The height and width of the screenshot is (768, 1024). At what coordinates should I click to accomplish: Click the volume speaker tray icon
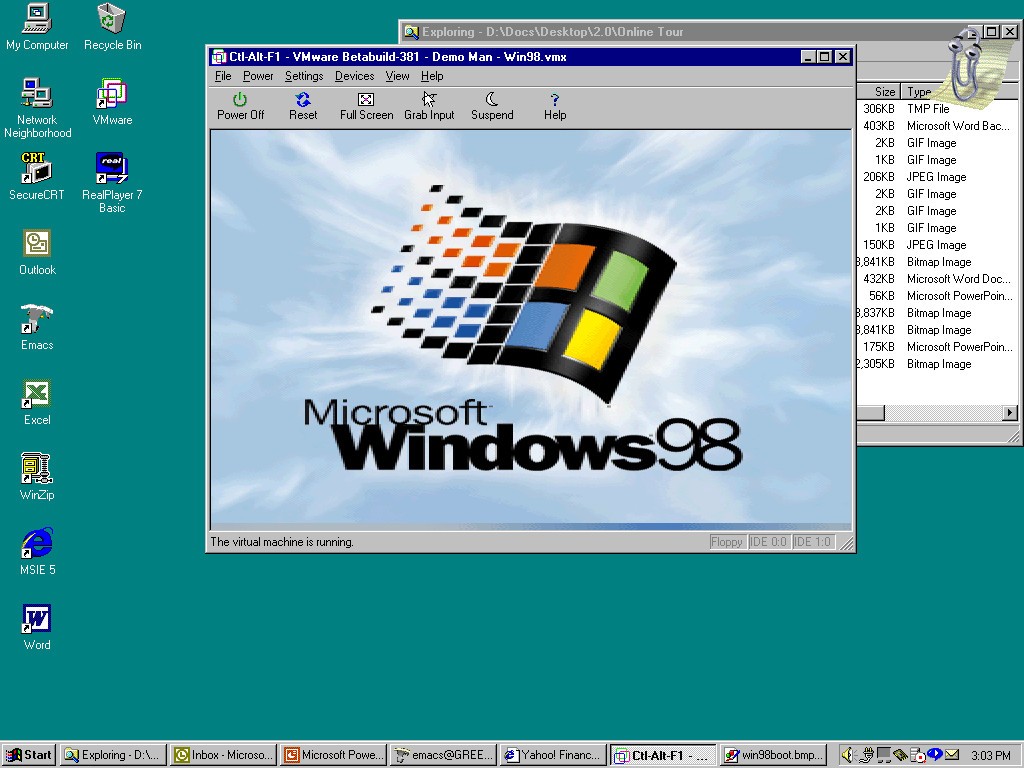click(x=847, y=755)
